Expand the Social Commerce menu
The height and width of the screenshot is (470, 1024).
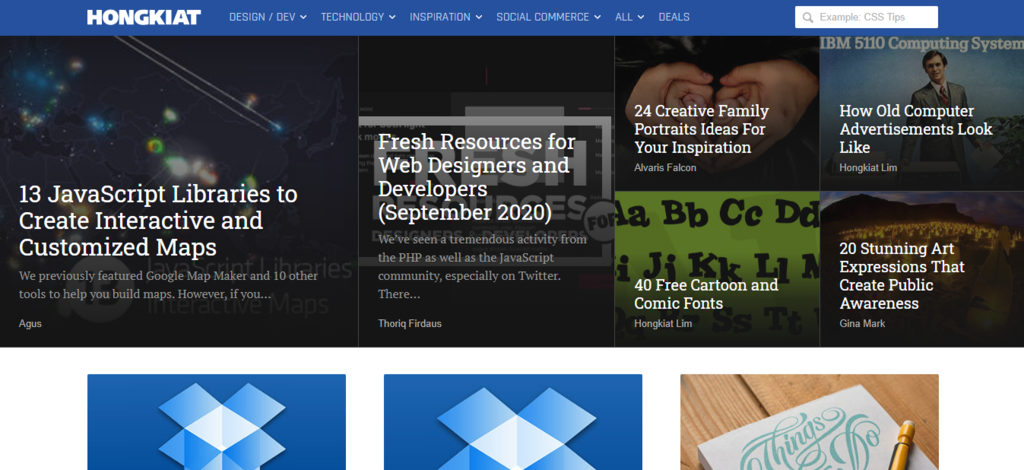(x=549, y=17)
